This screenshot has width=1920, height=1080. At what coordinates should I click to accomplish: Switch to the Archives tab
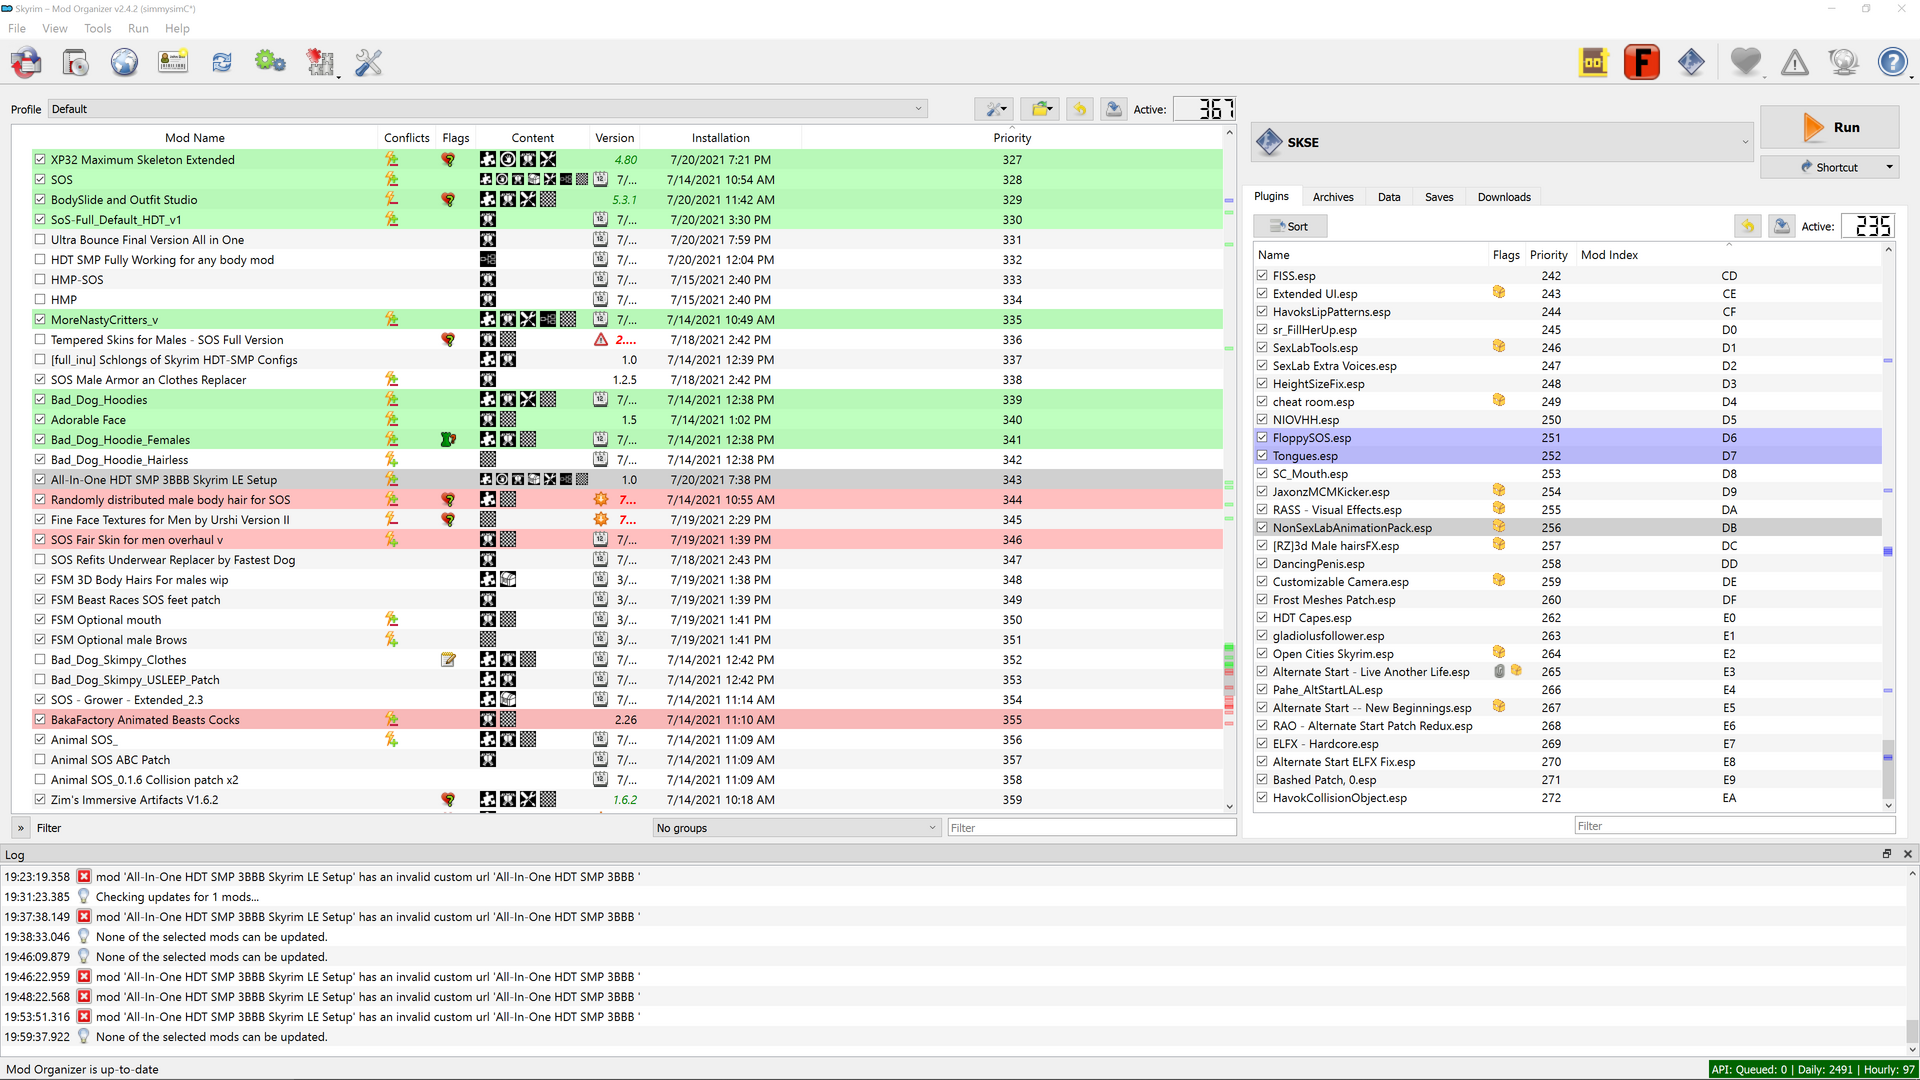point(1333,197)
